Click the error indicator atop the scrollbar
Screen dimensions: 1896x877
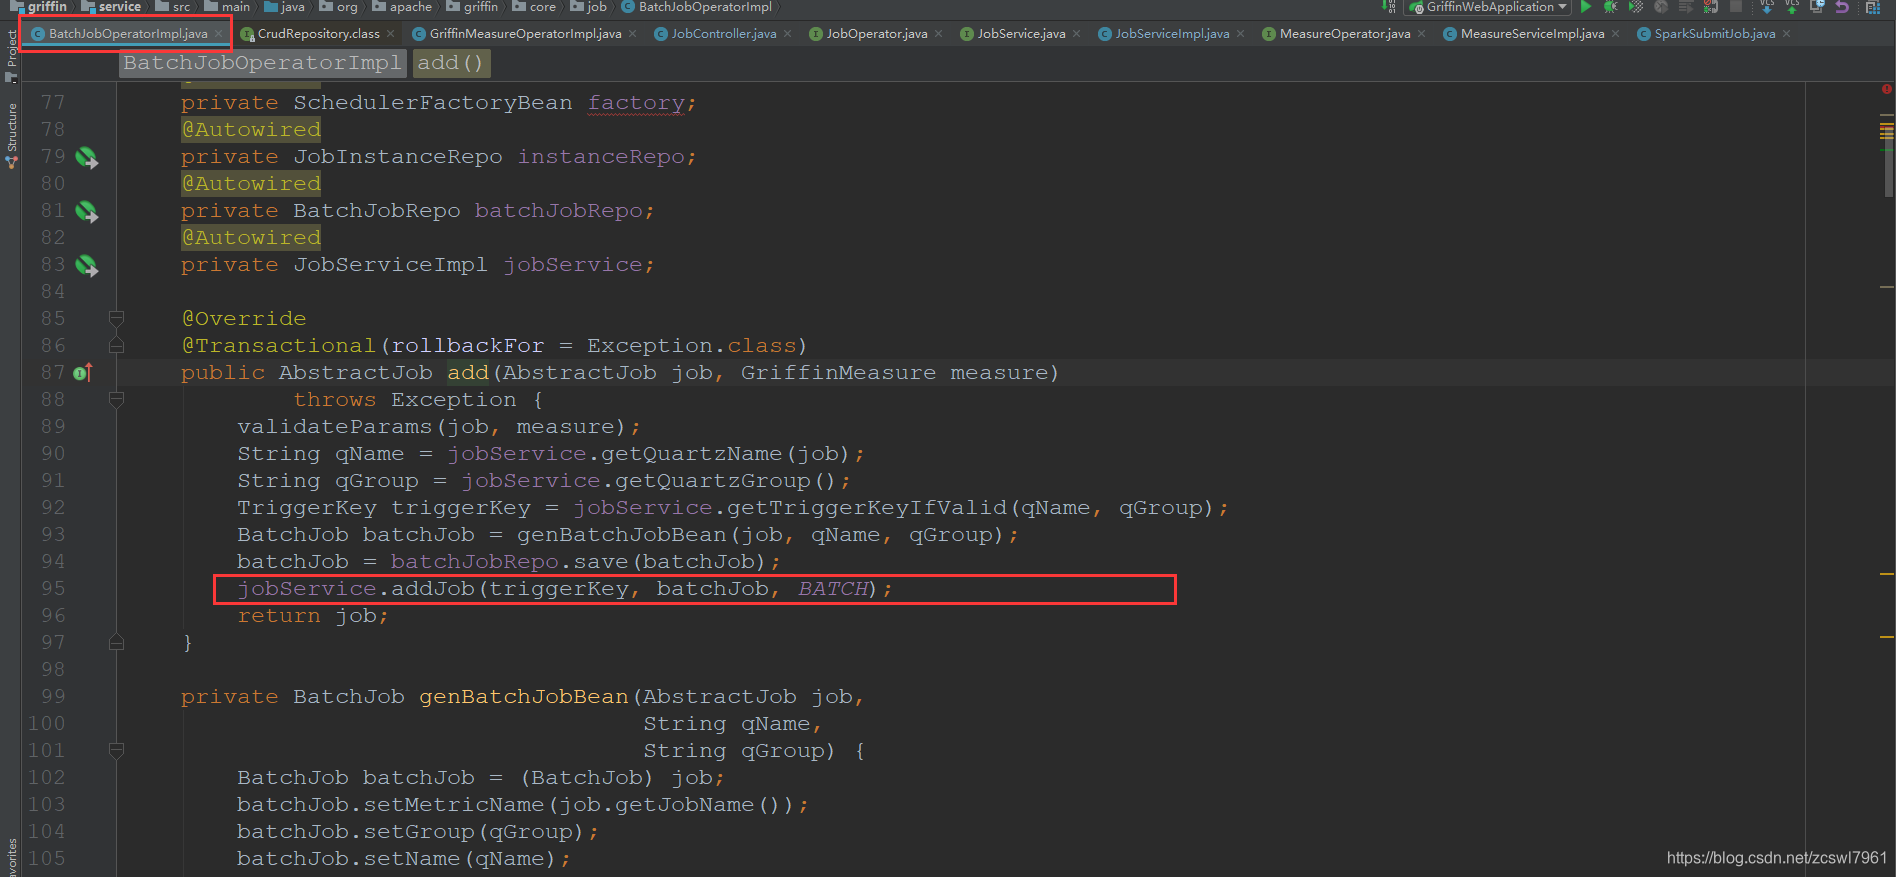(1886, 89)
